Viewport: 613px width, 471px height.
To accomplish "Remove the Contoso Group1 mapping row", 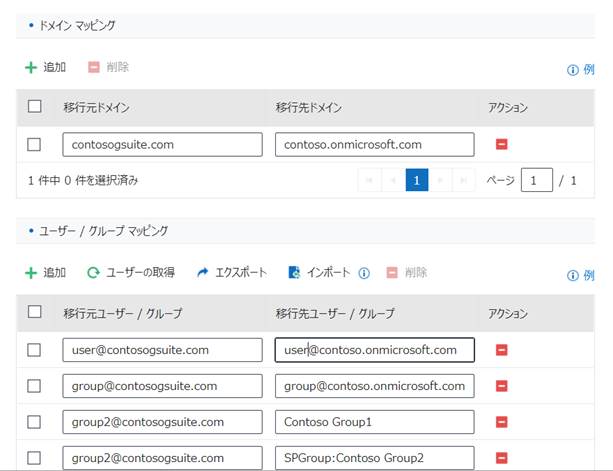I will (x=502, y=422).
